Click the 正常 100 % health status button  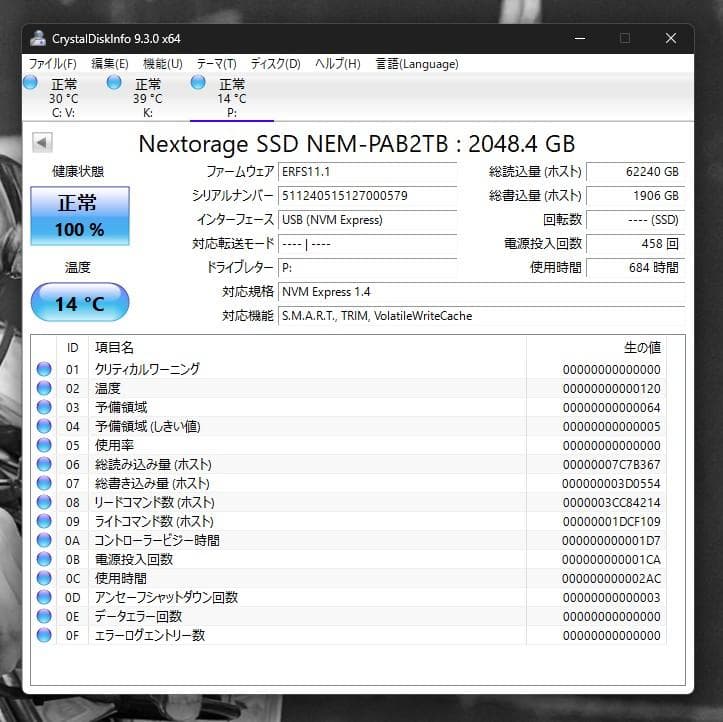pos(80,216)
